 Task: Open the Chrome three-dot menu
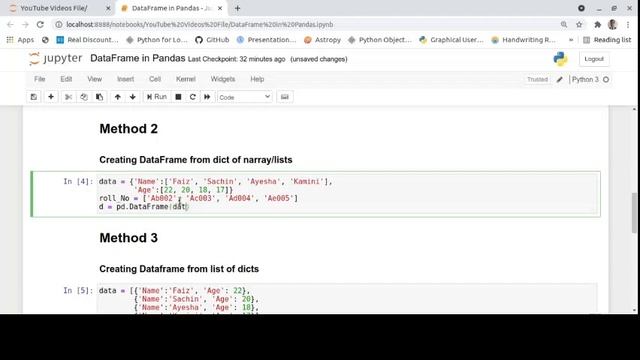pyautogui.click(x=628, y=24)
